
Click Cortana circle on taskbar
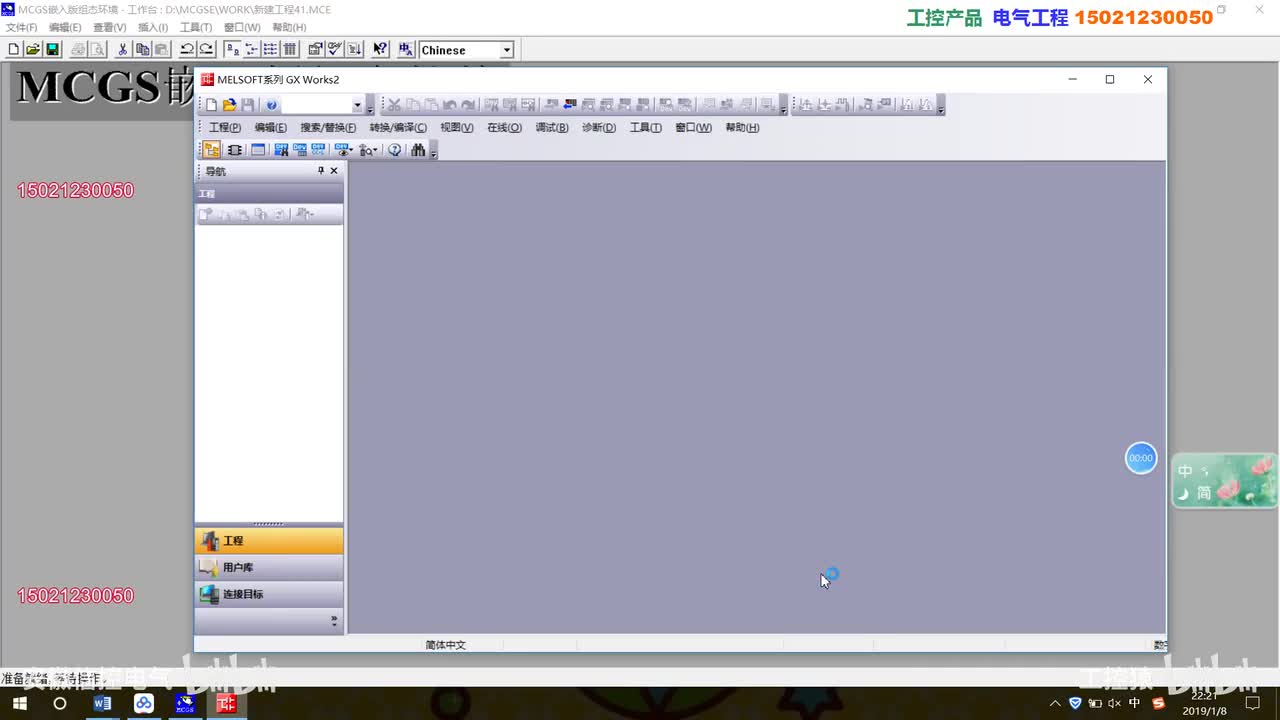pyautogui.click(x=60, y=704)
